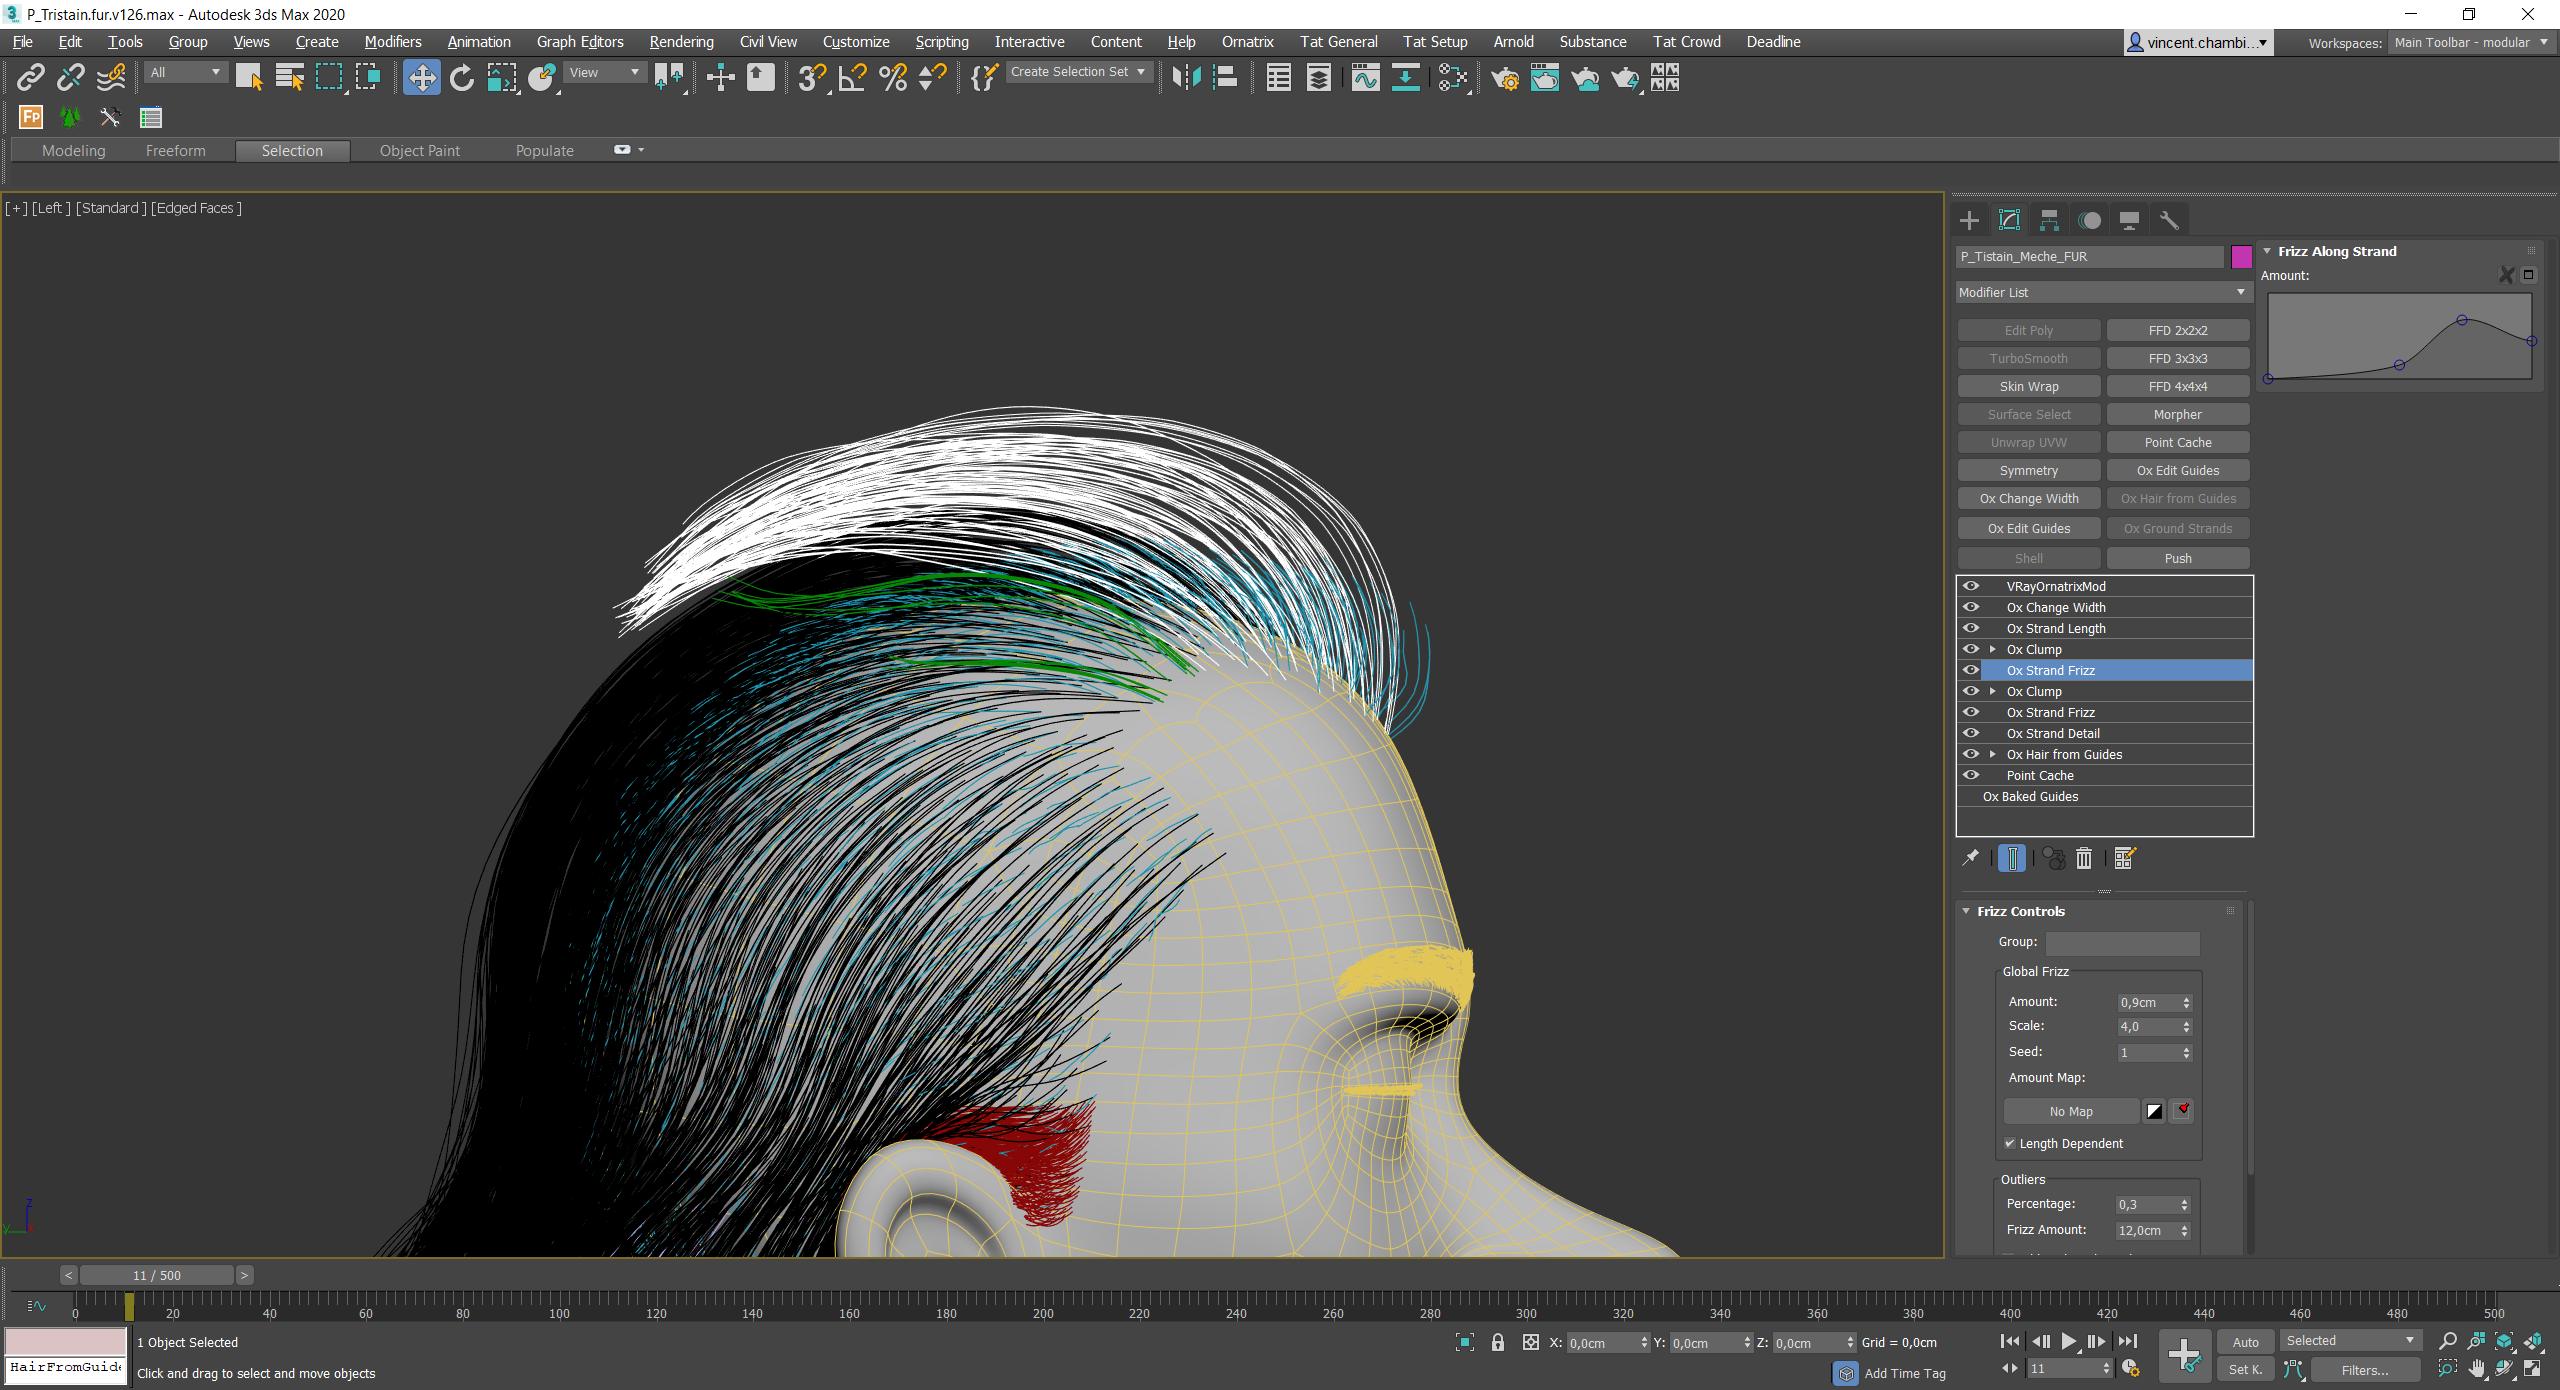Screen dimensions: 2560x1390
Task: Click the magenta object color swatch
Action: click(x=2241, y=257)
